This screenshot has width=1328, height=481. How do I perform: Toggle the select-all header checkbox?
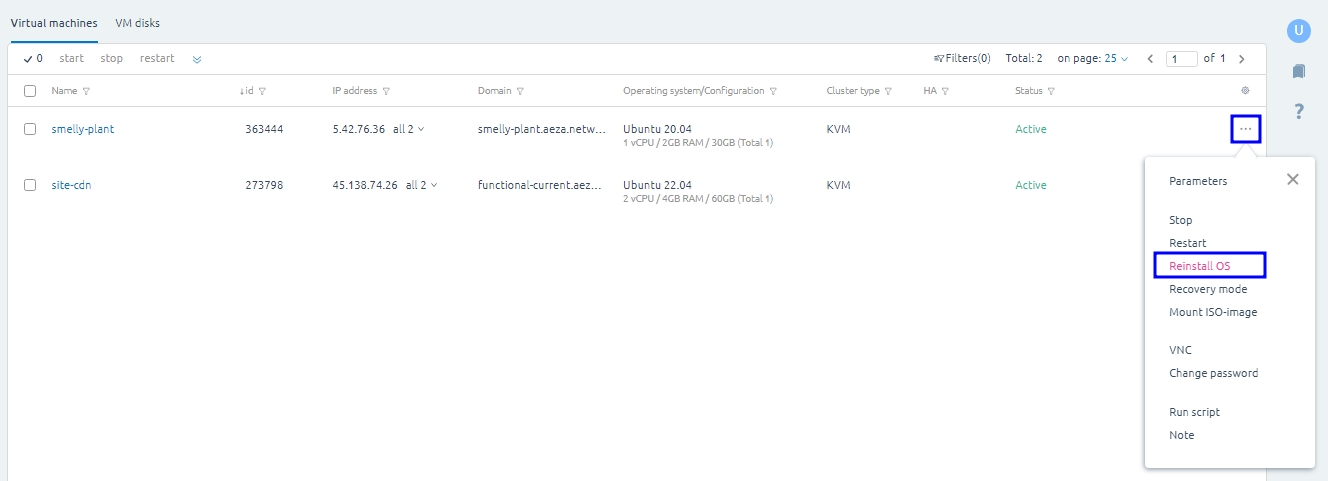pyautogui.click(x=30, y=91)
